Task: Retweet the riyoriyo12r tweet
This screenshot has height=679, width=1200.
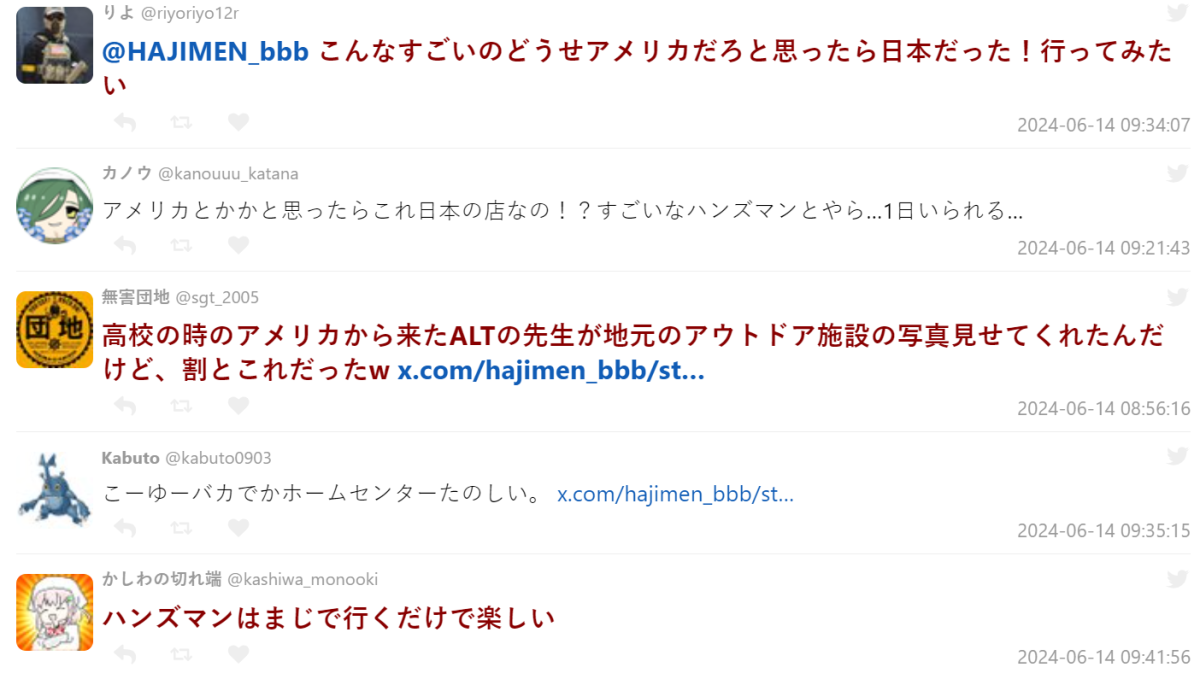Action: pos(181,123)
